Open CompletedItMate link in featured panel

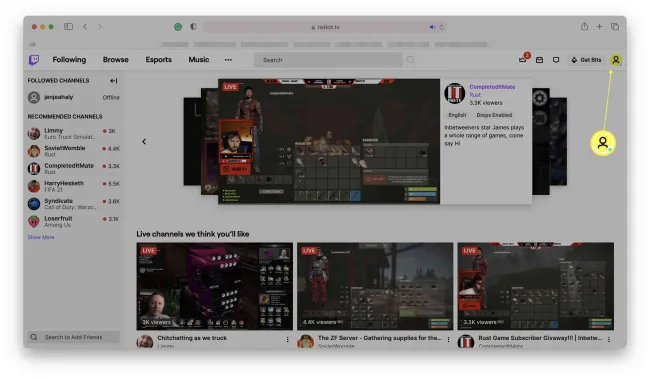(492, 87)
